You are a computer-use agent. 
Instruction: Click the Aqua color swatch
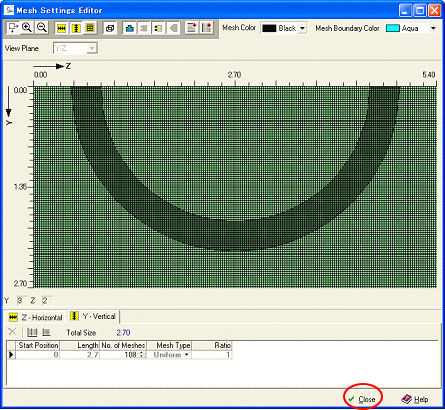pyautogui.click(x=393, y=28)
